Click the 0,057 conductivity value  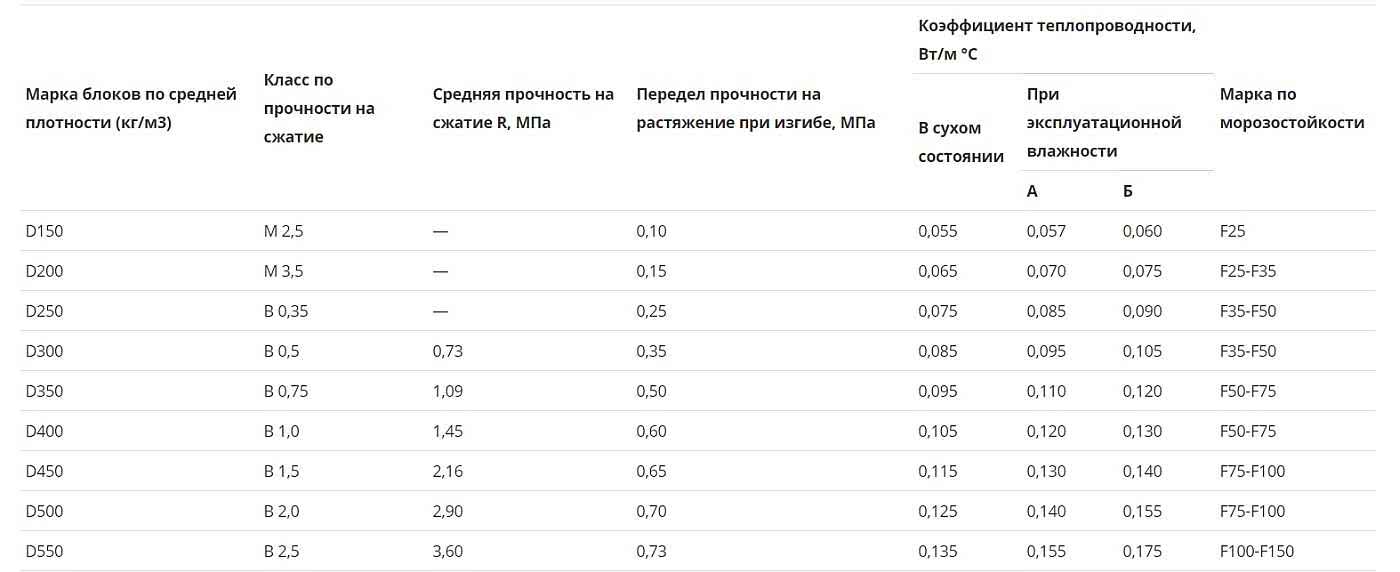point(1046,231)
